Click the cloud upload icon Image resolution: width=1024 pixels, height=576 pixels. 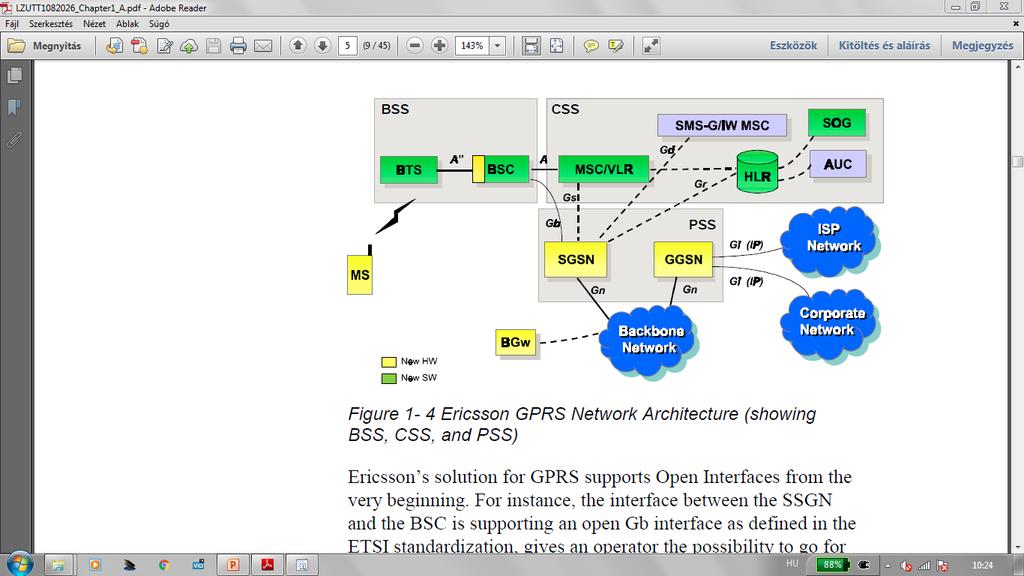pos(189,46)
